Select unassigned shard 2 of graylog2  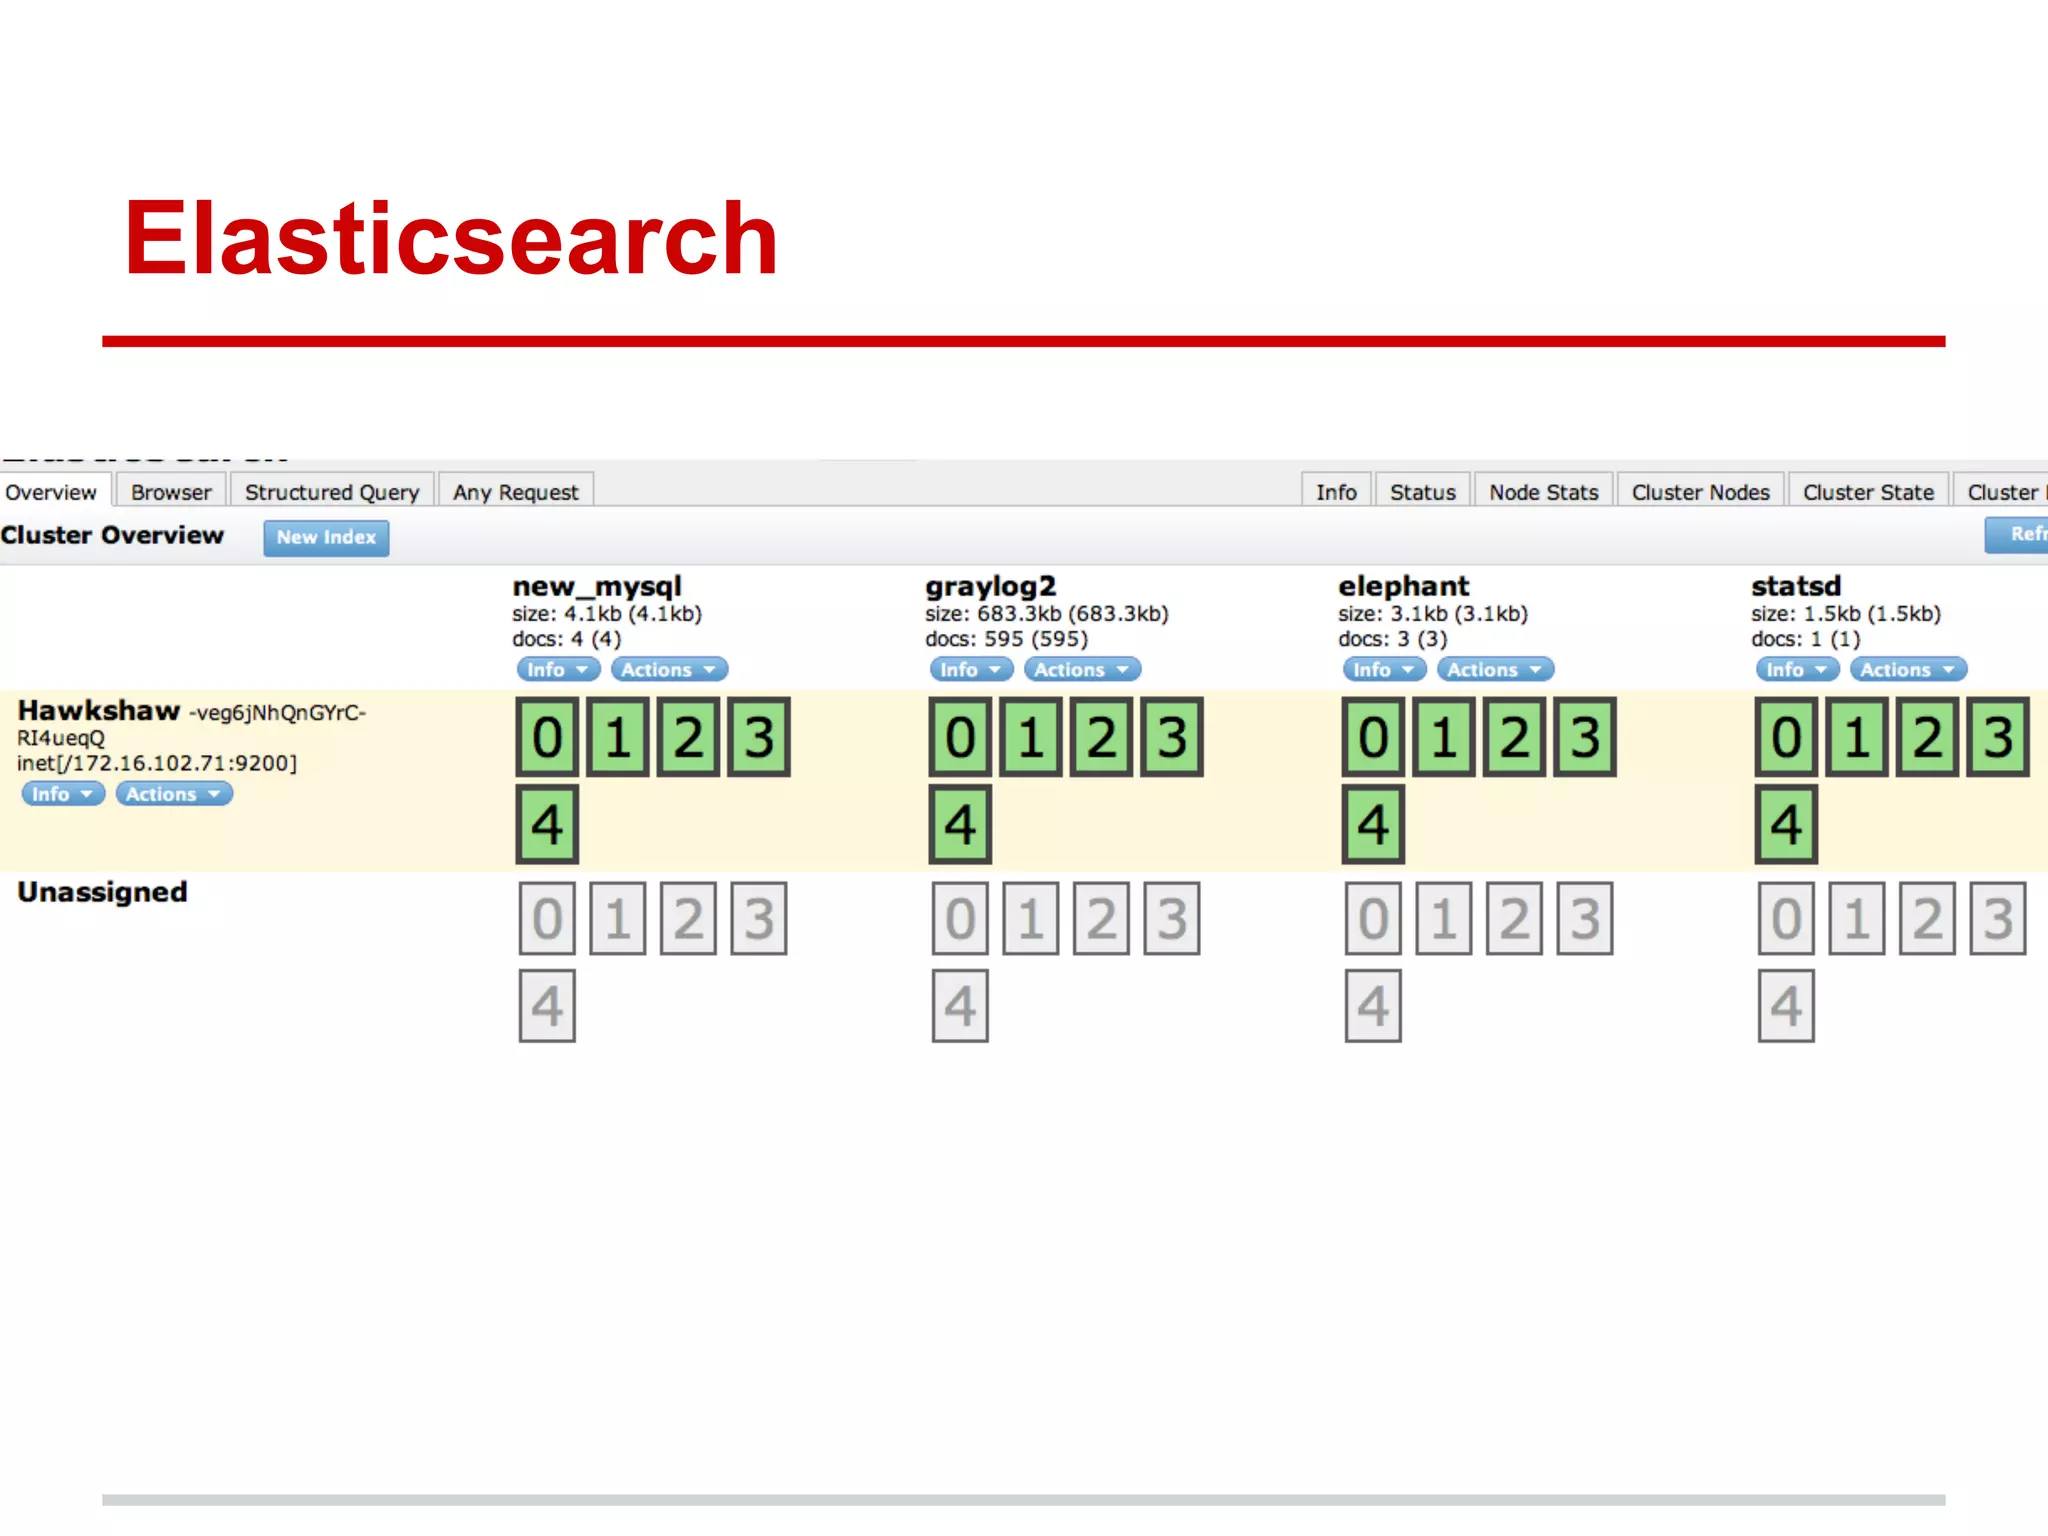1101,918
